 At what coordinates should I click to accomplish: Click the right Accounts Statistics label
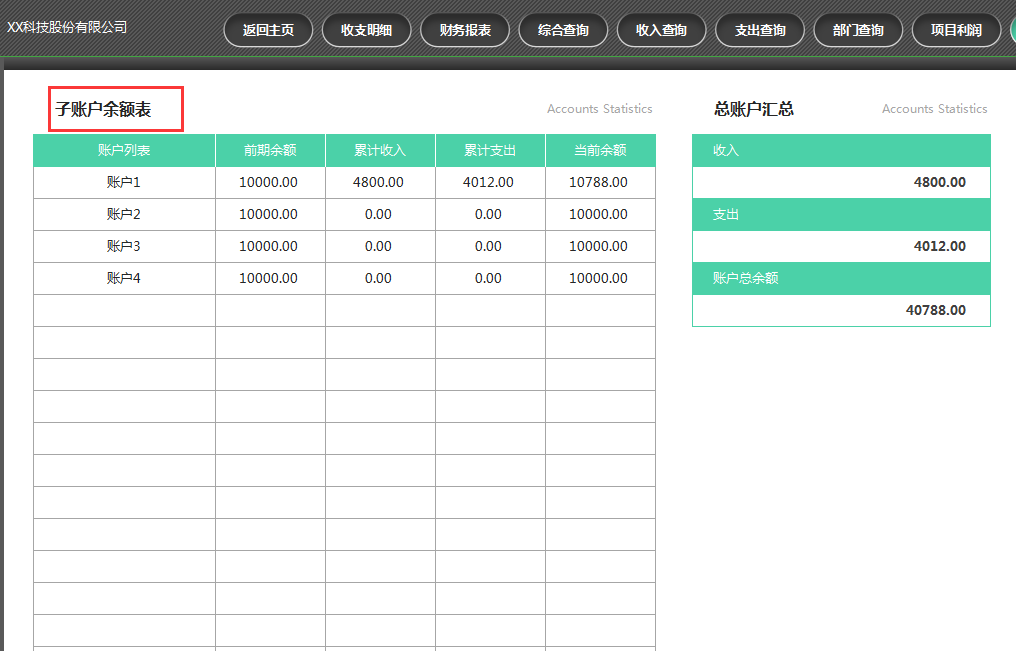[933, 108]
